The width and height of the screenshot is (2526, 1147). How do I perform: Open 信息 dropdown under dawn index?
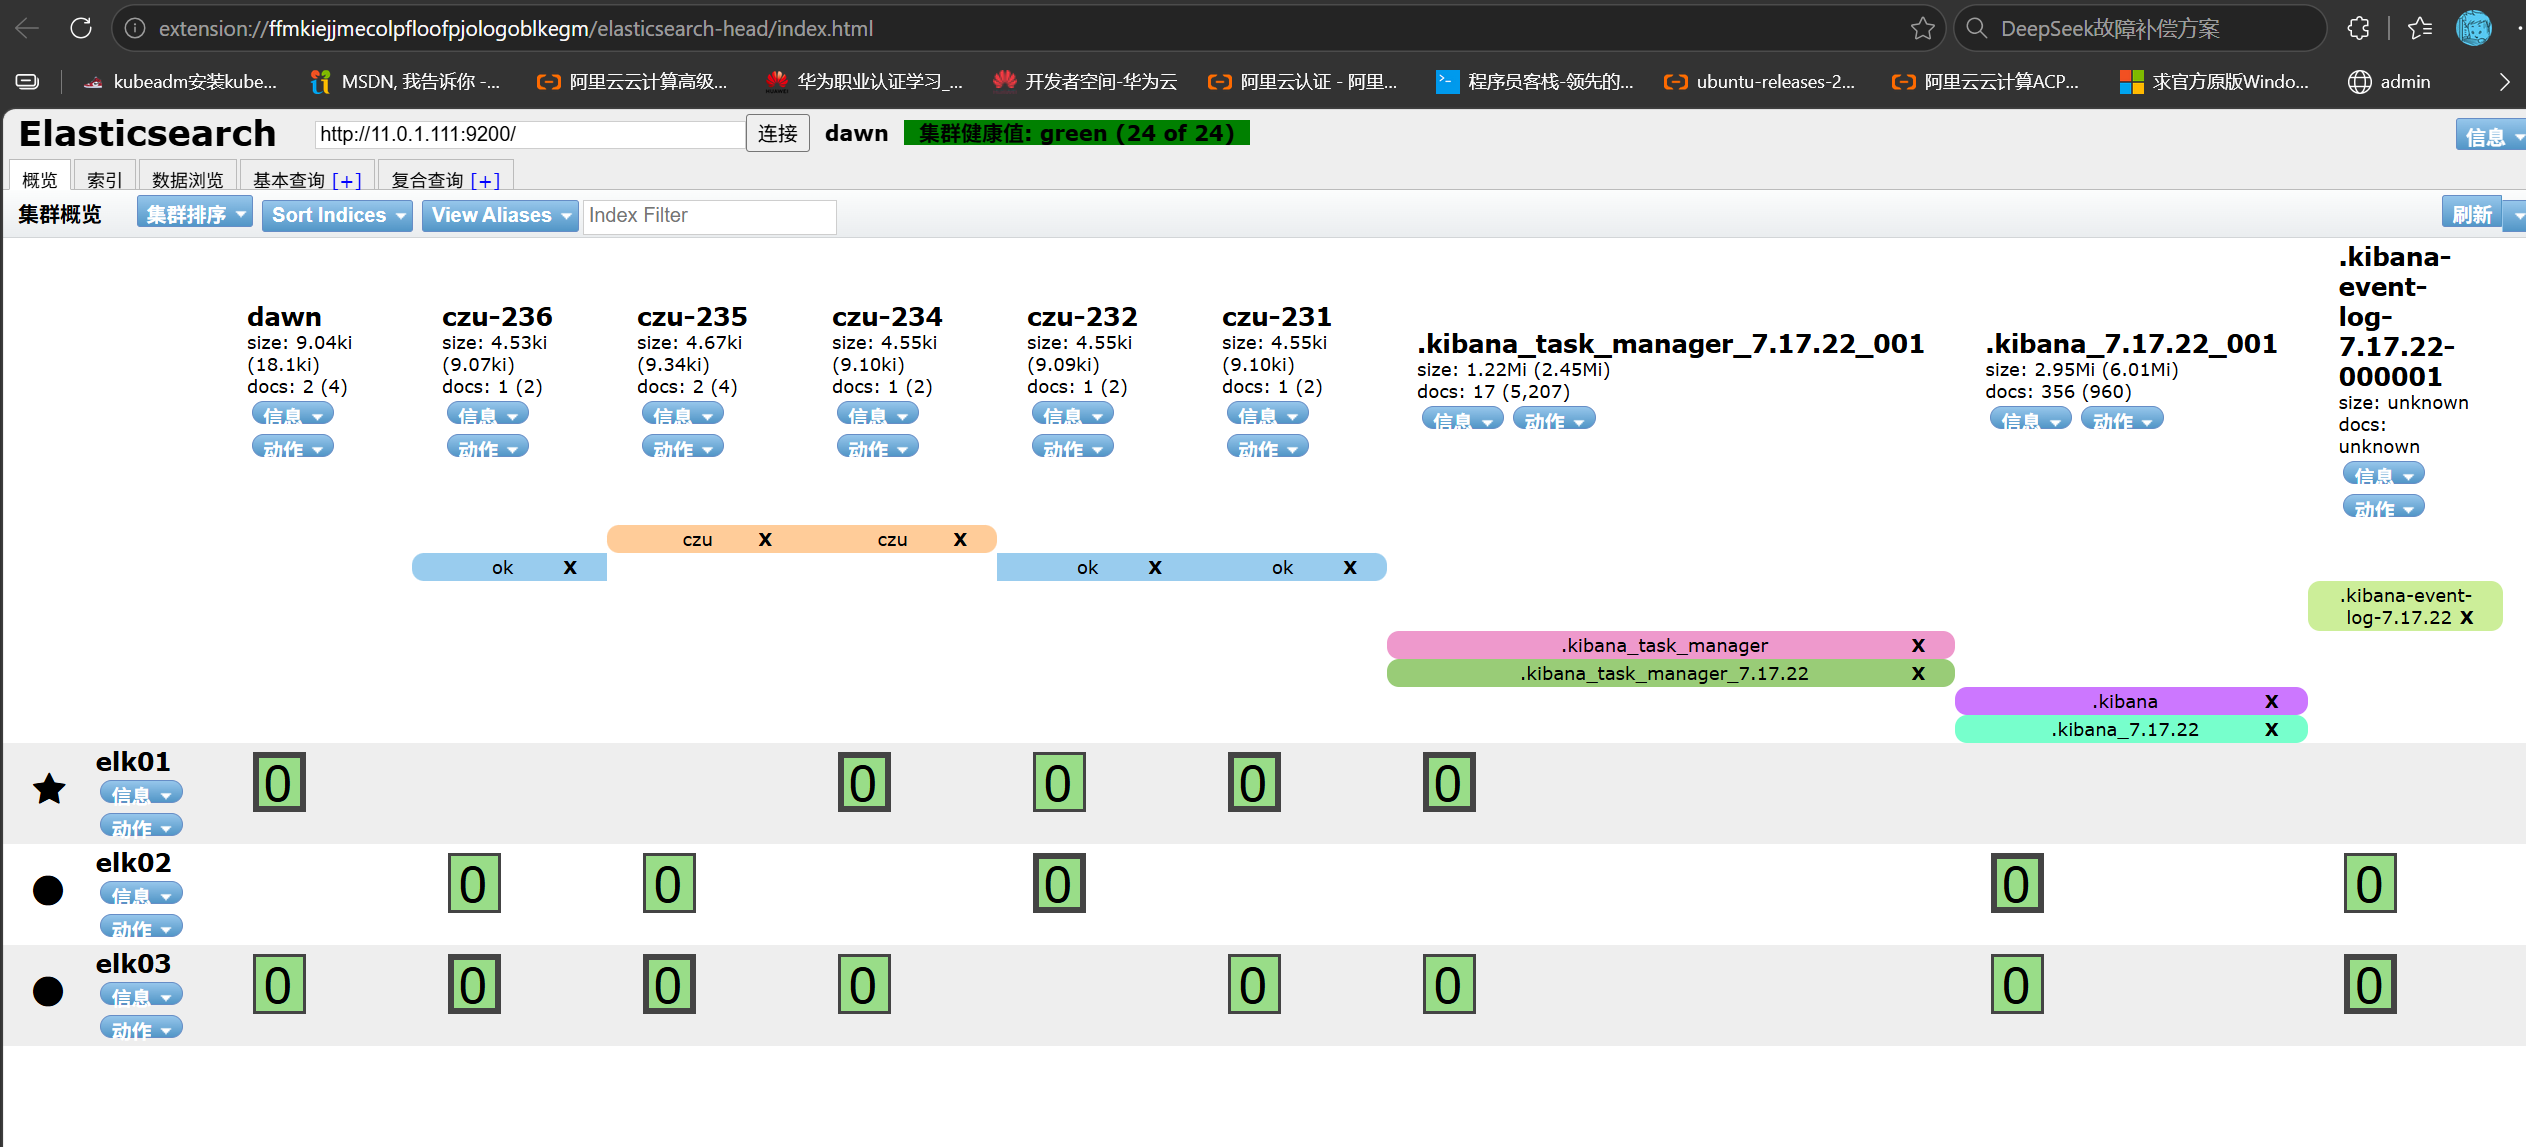pyautogui.click(x=293, y=414)
